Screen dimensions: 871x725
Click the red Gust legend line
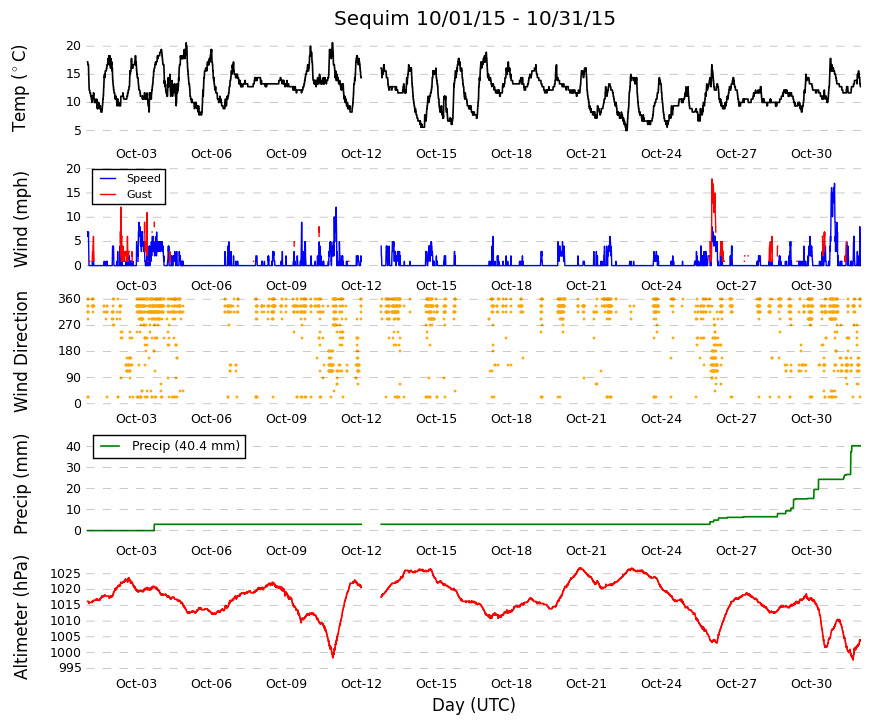pyautogui.click(x=108, y=194)
